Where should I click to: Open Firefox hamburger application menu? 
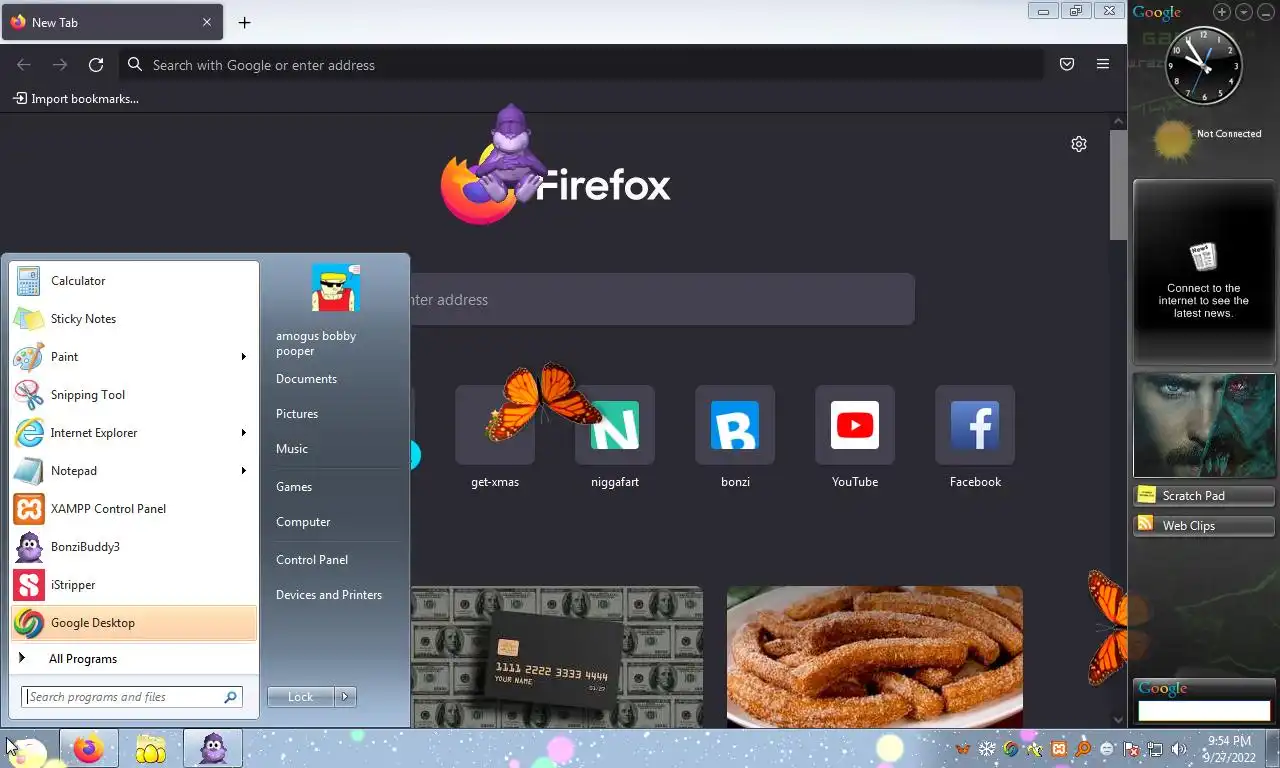(x=1103, y=65)
